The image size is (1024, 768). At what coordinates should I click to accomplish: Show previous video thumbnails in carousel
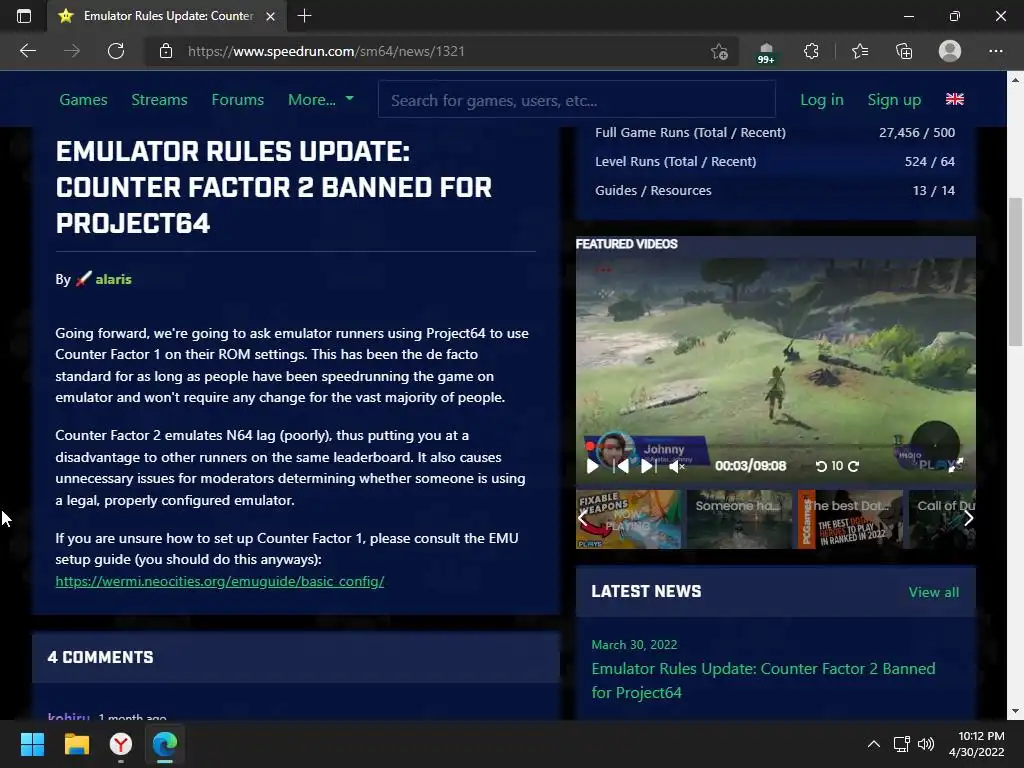583,519
